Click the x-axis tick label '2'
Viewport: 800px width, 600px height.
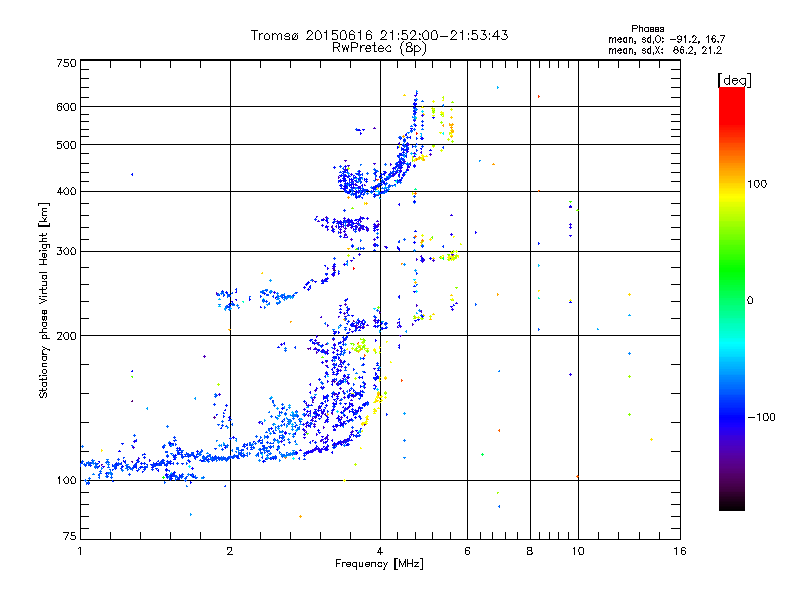(230, 551)
